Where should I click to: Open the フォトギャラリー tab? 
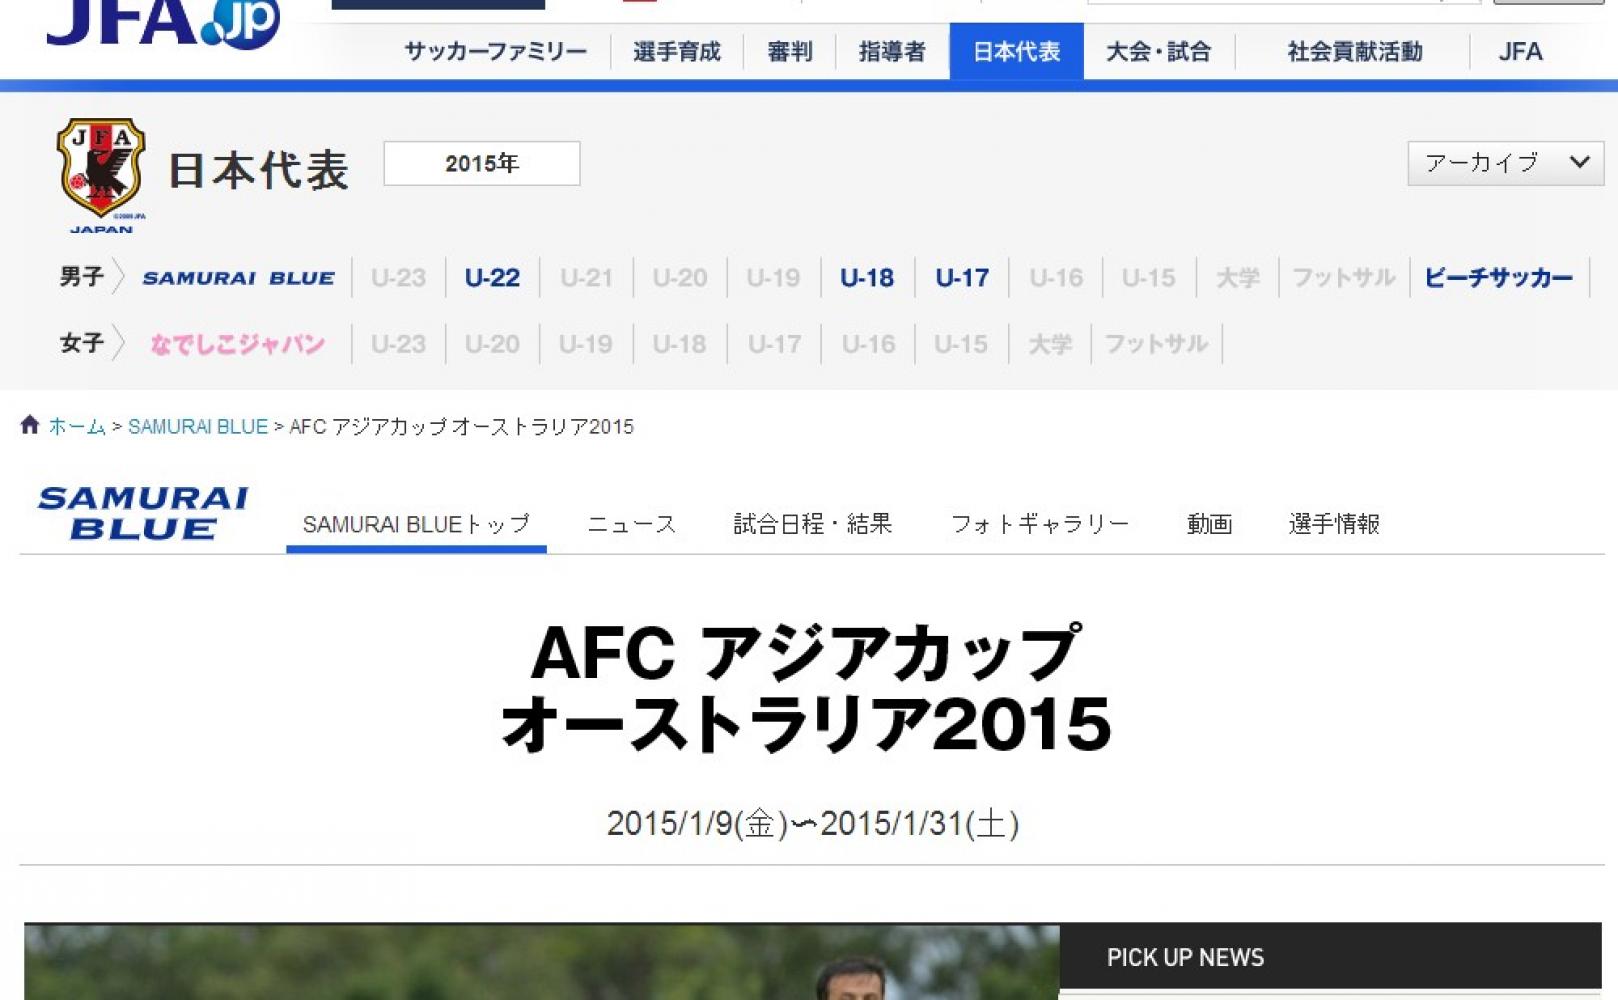click(1039, 524)
